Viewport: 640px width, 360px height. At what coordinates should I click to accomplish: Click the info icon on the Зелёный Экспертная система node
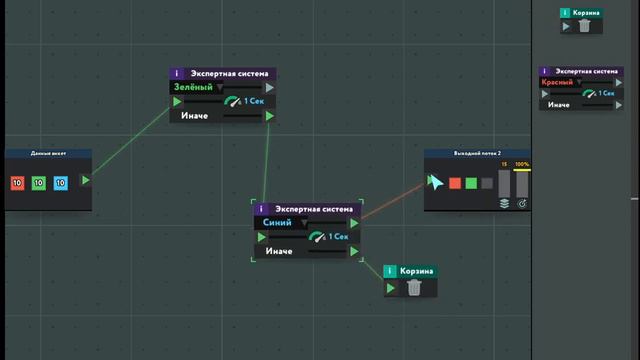(x=177, y=73)
